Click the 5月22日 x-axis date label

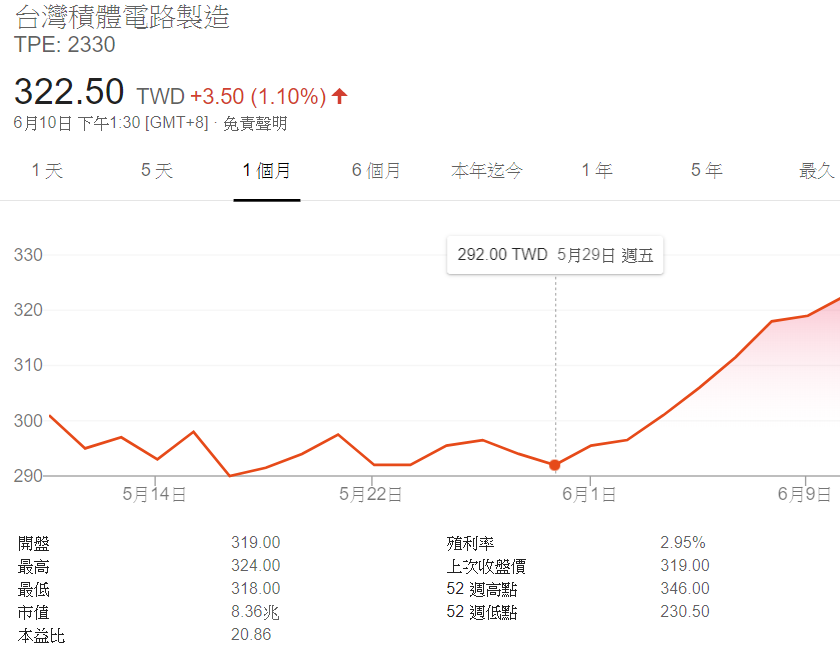pyautogui.click(x=371, y=494)
